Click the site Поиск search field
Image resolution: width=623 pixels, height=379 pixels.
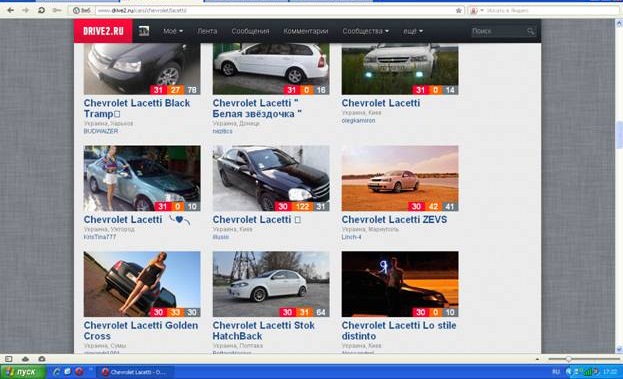[497, 31]
